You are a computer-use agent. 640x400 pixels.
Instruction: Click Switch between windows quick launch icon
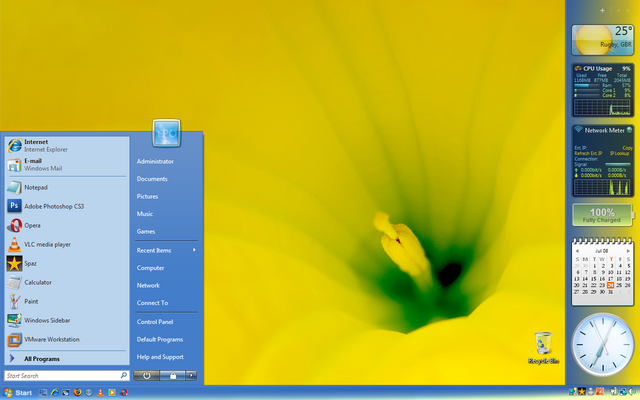coord(66,392)
